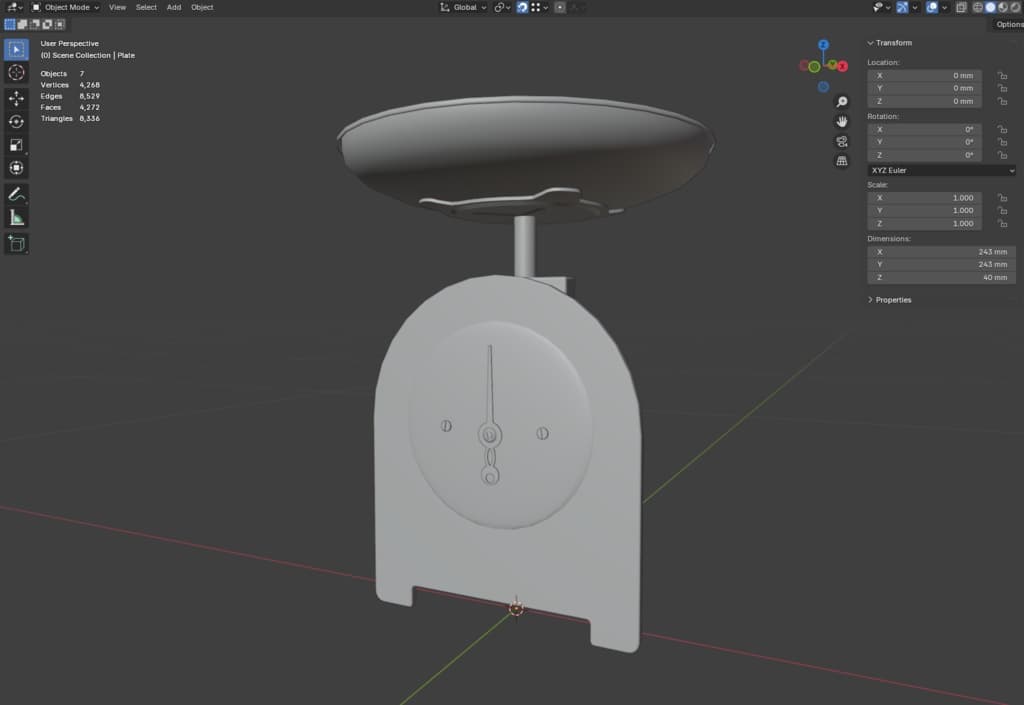Toggle the lock on Rotation Z
Image resolution: width=1024 pixels, height=705 pixels.
point(1001,155)
